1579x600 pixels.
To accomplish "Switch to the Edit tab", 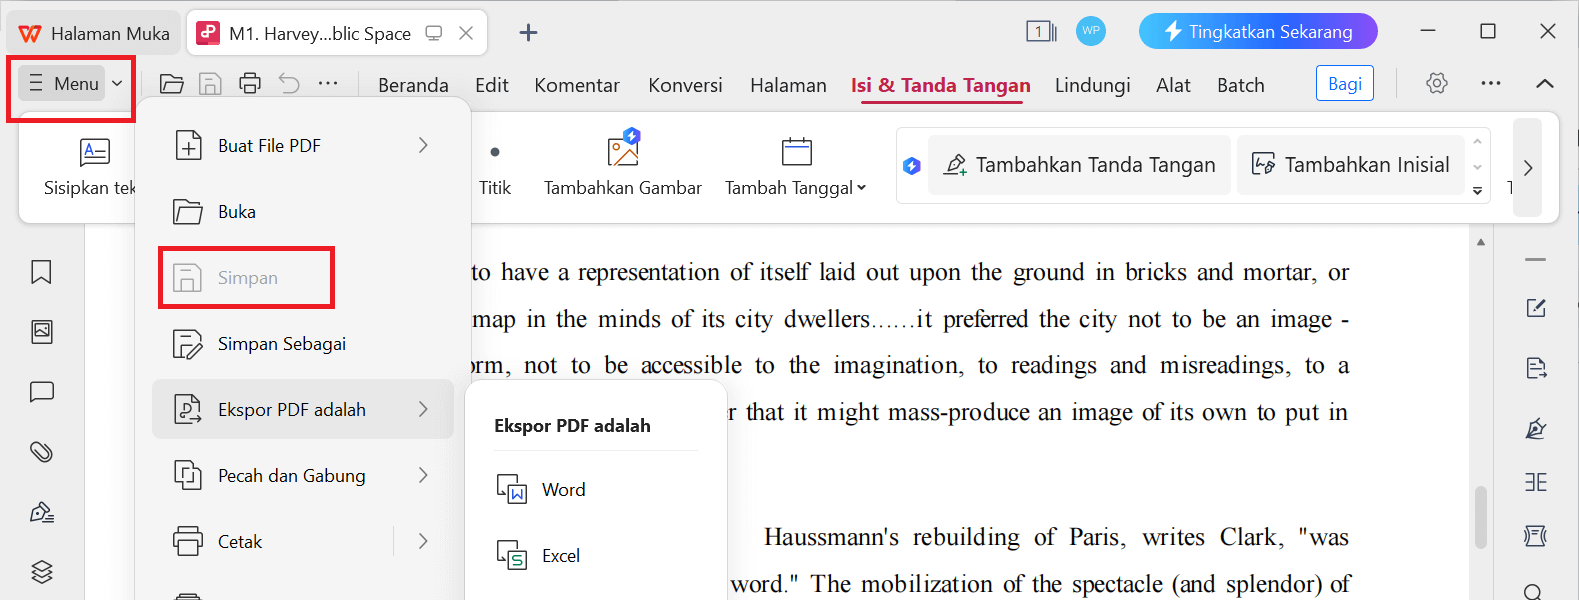I will pos(491,85).
